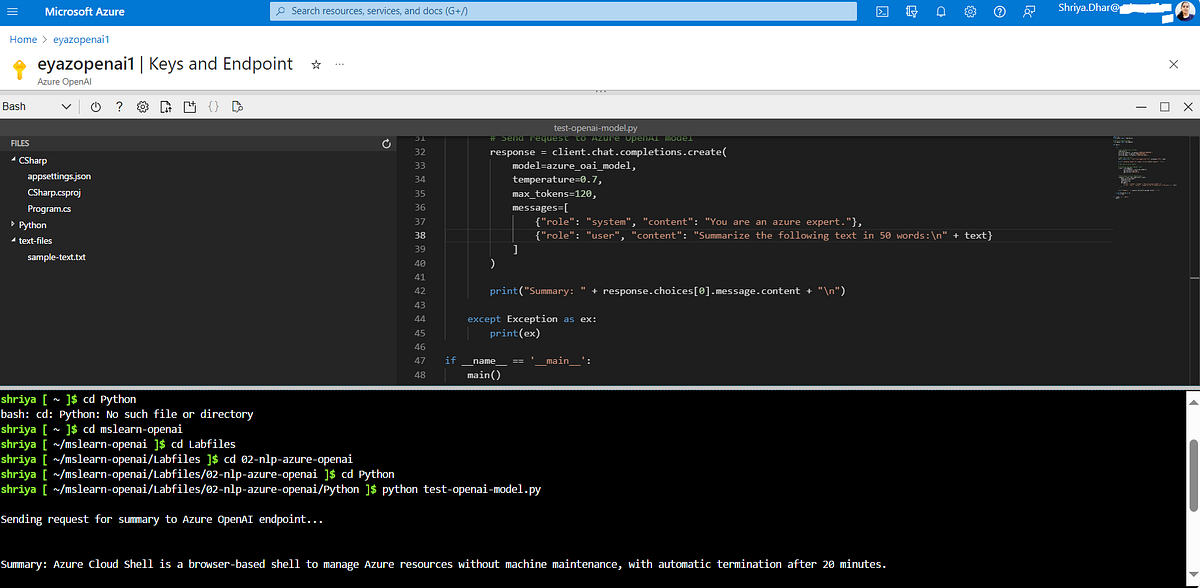Open Cloud Shell help
This screenshot has width=1200, height=588.
118,106
